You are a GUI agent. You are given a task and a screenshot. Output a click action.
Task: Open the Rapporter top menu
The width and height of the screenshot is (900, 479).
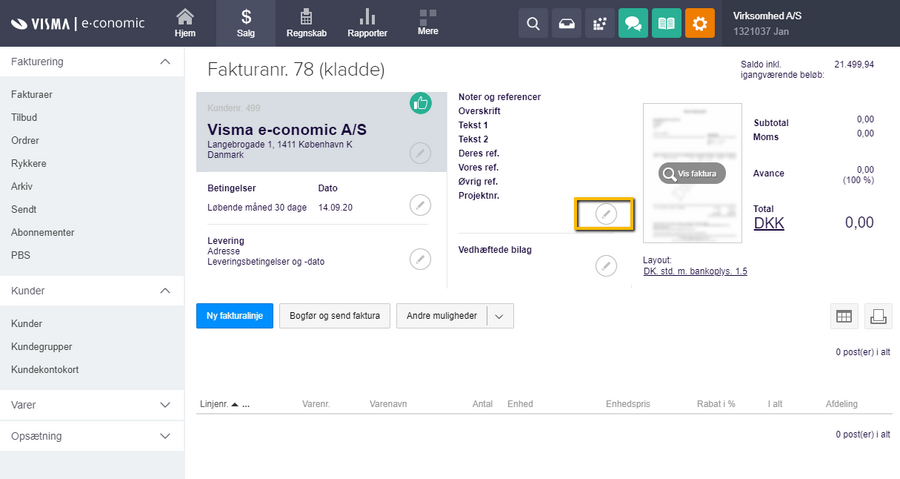pyautogui.click(x=367, y=23)
